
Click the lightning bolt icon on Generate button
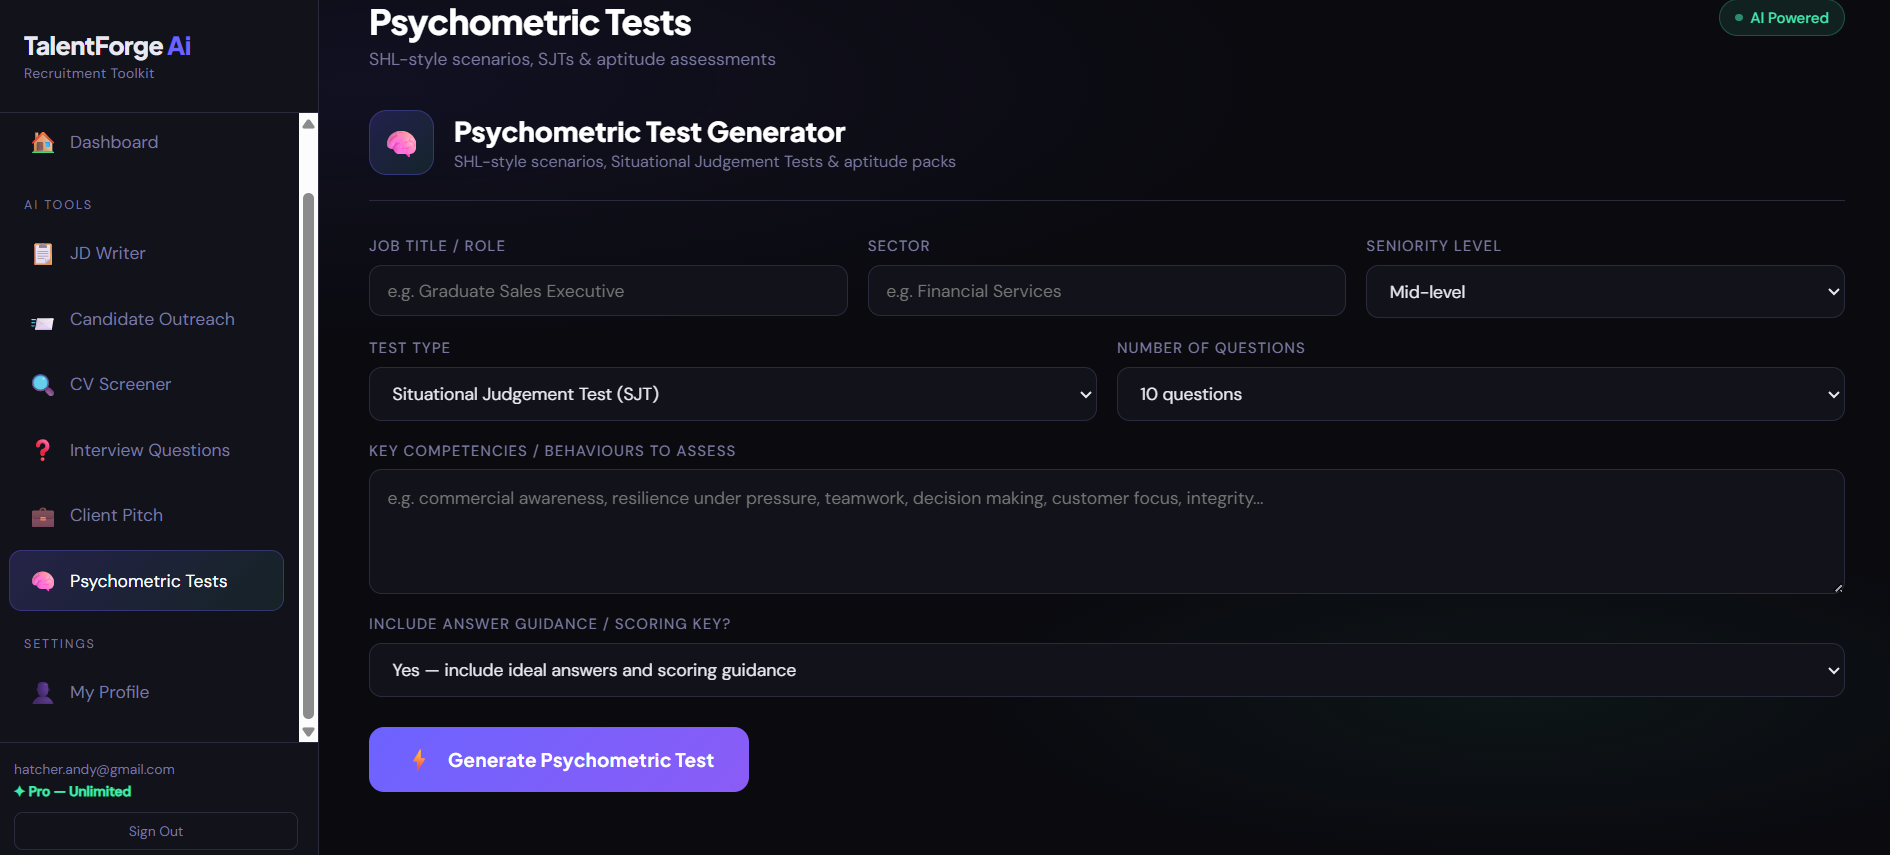tap(420, 759)
